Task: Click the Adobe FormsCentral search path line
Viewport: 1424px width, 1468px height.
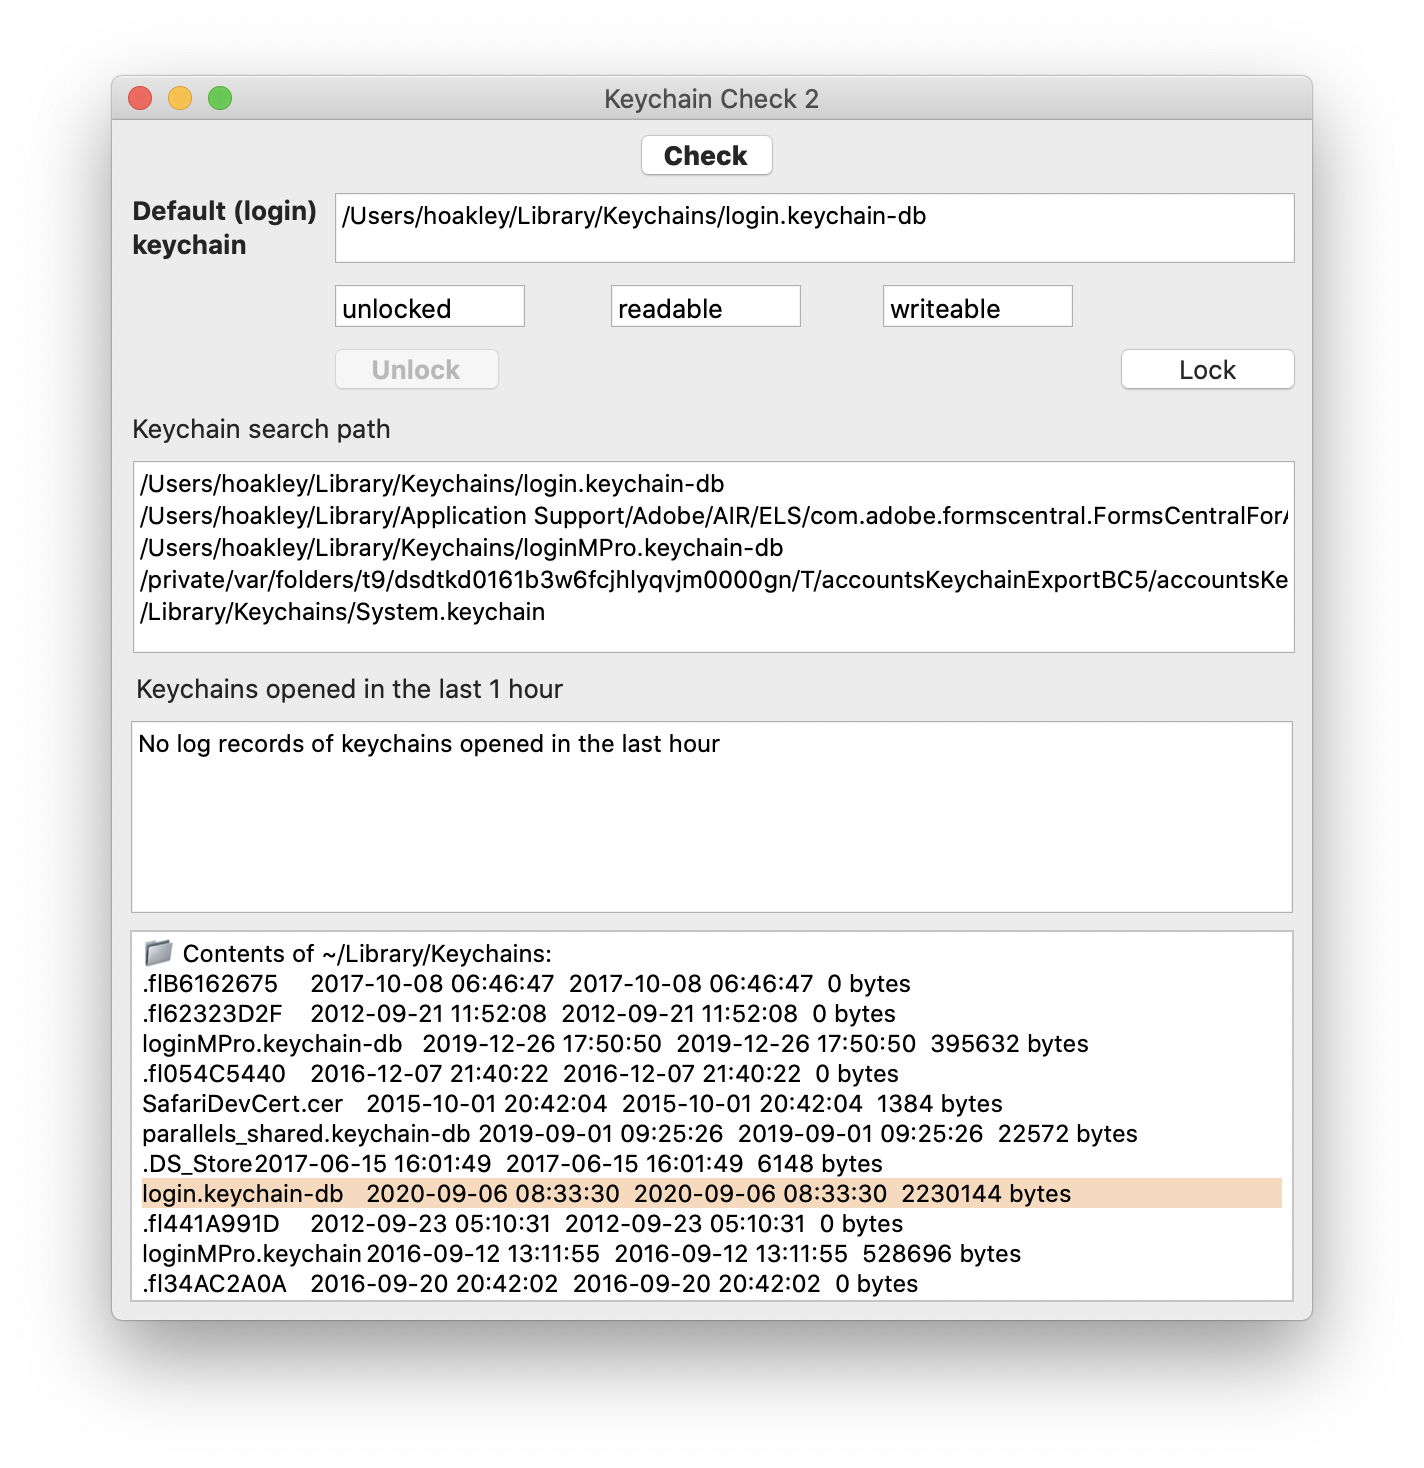Action: (x=713, y=516)
